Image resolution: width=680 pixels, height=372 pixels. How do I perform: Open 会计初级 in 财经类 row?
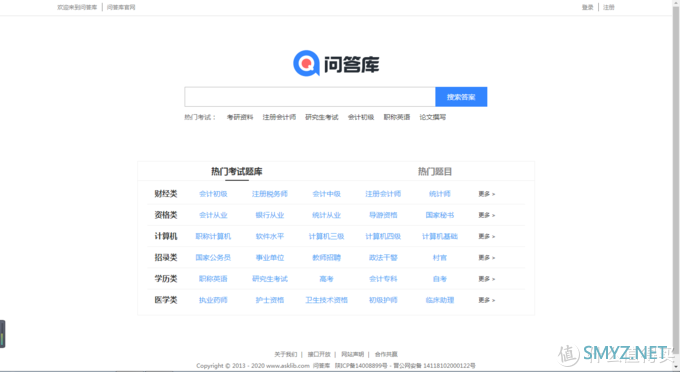pyautogui.click(x=213, y=194)
